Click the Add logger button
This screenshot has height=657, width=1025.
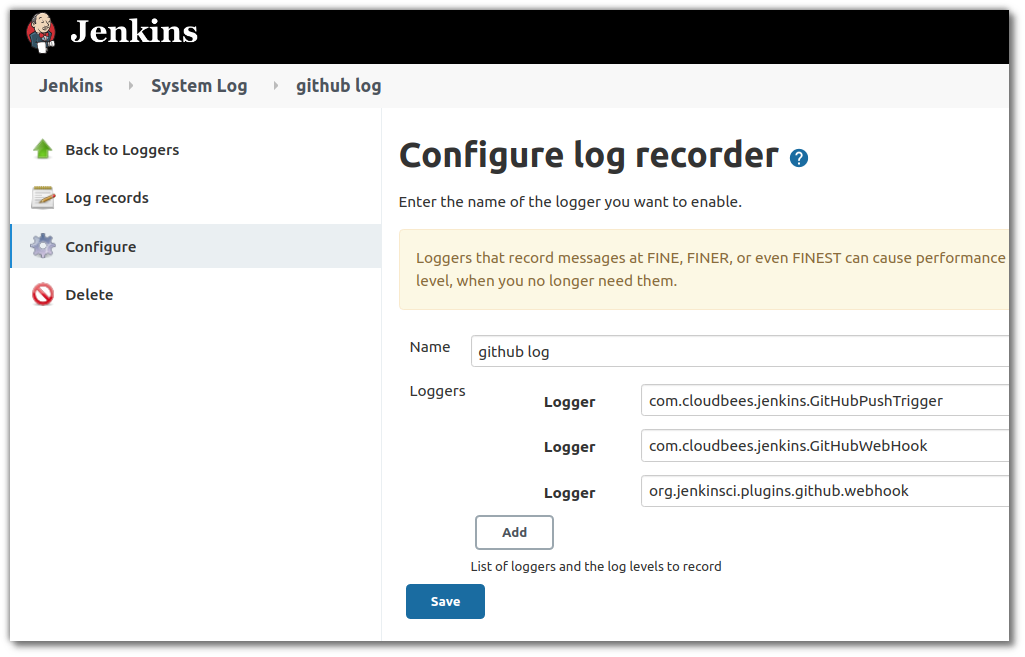[x=514, y=532]
